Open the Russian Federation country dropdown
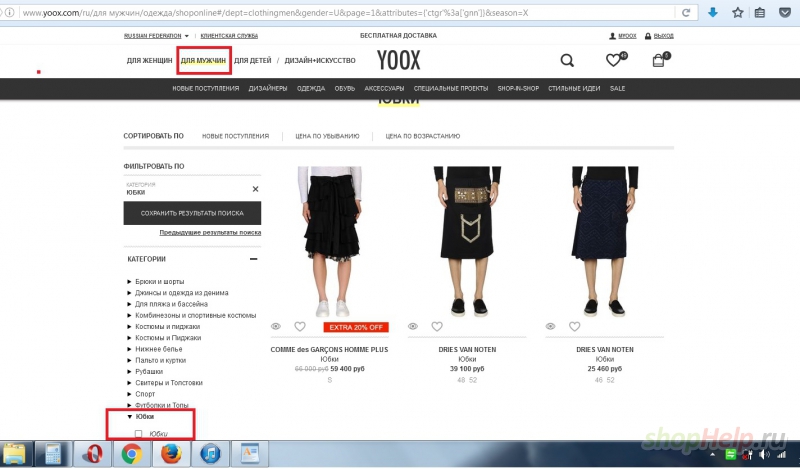The height and width of the screenshot is (469, 800). 156,36
